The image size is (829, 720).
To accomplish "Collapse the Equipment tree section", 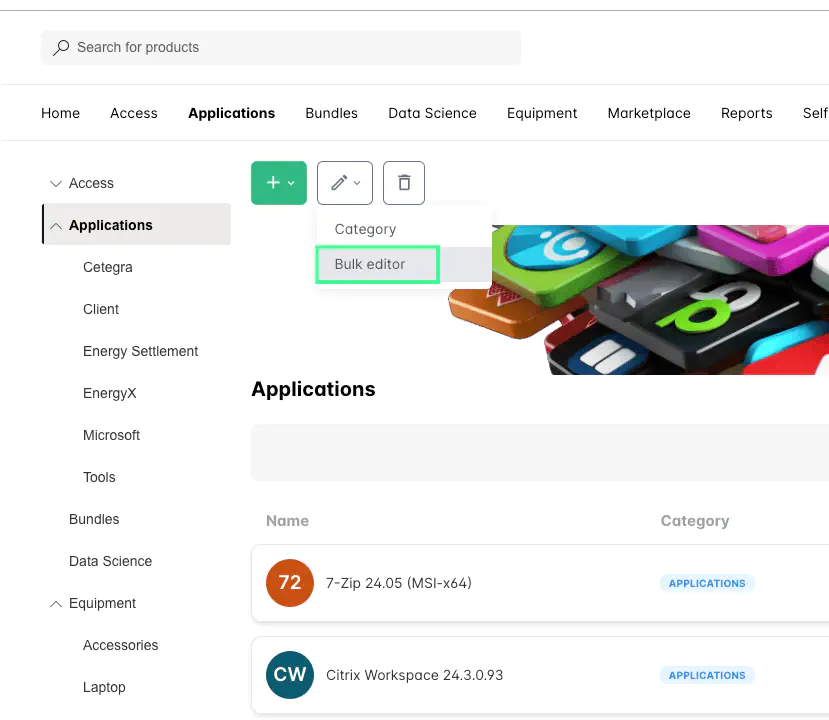I will (56, 603).
